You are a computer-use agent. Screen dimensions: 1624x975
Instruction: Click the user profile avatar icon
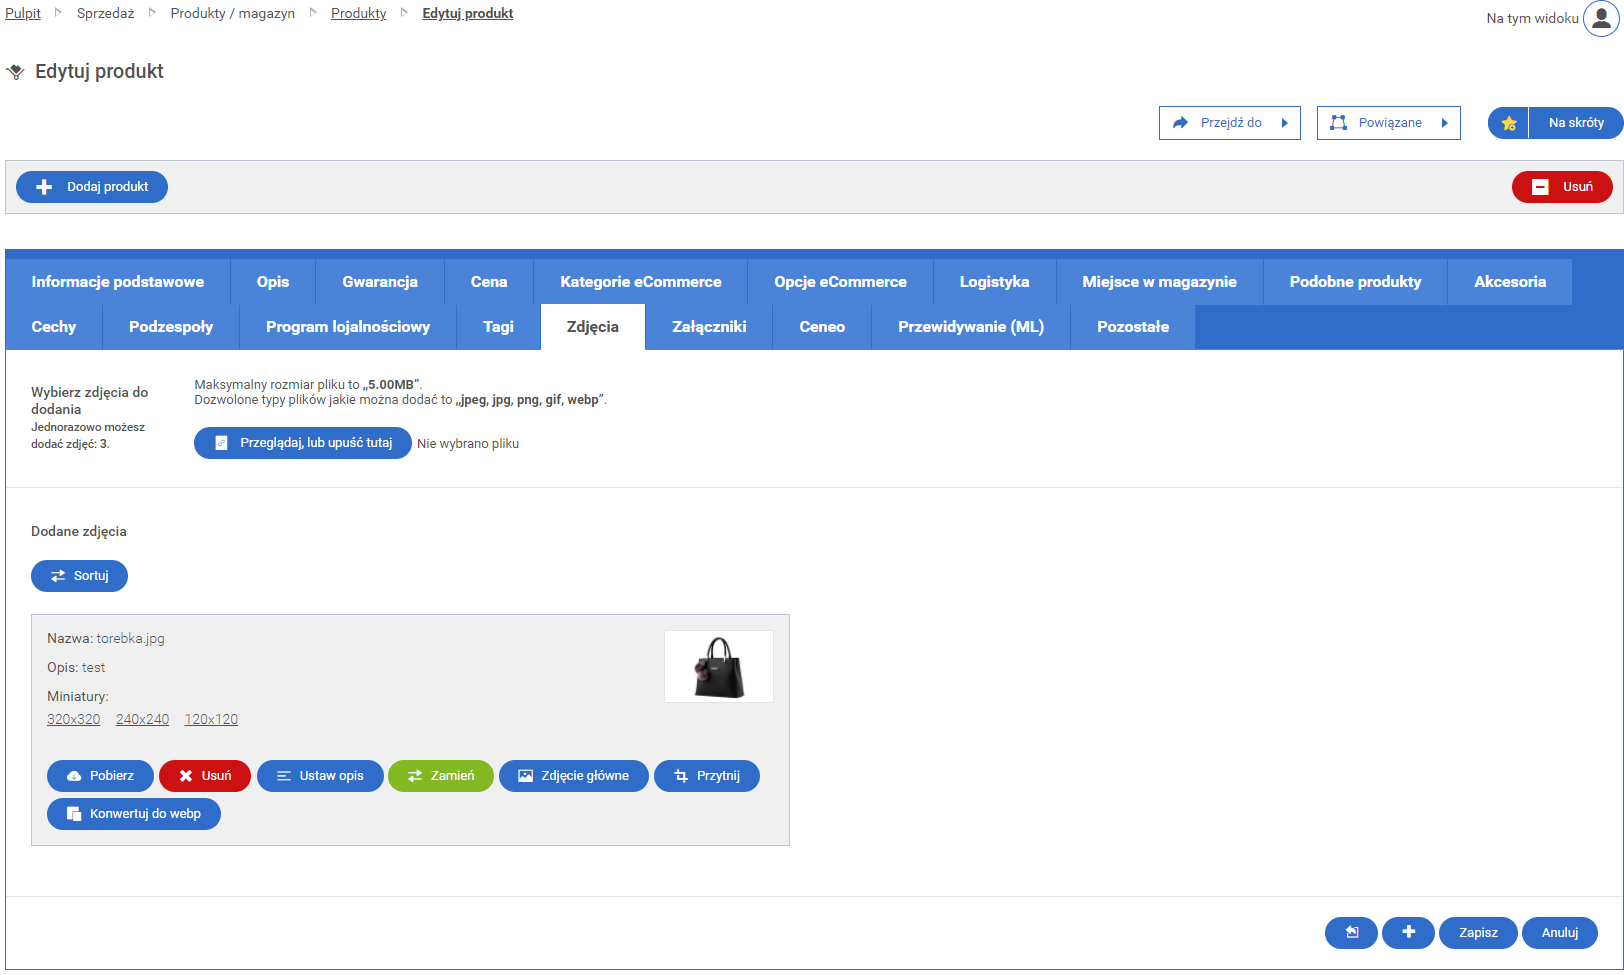coord(1601,18)
